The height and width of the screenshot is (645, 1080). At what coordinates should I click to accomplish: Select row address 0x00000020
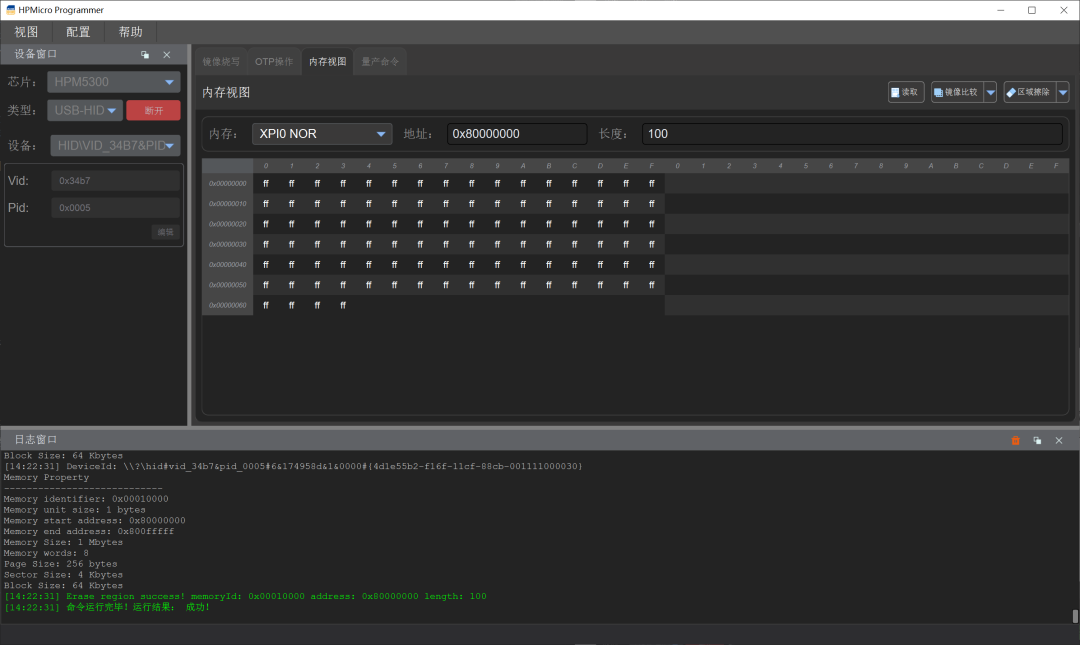click(228, 224)
